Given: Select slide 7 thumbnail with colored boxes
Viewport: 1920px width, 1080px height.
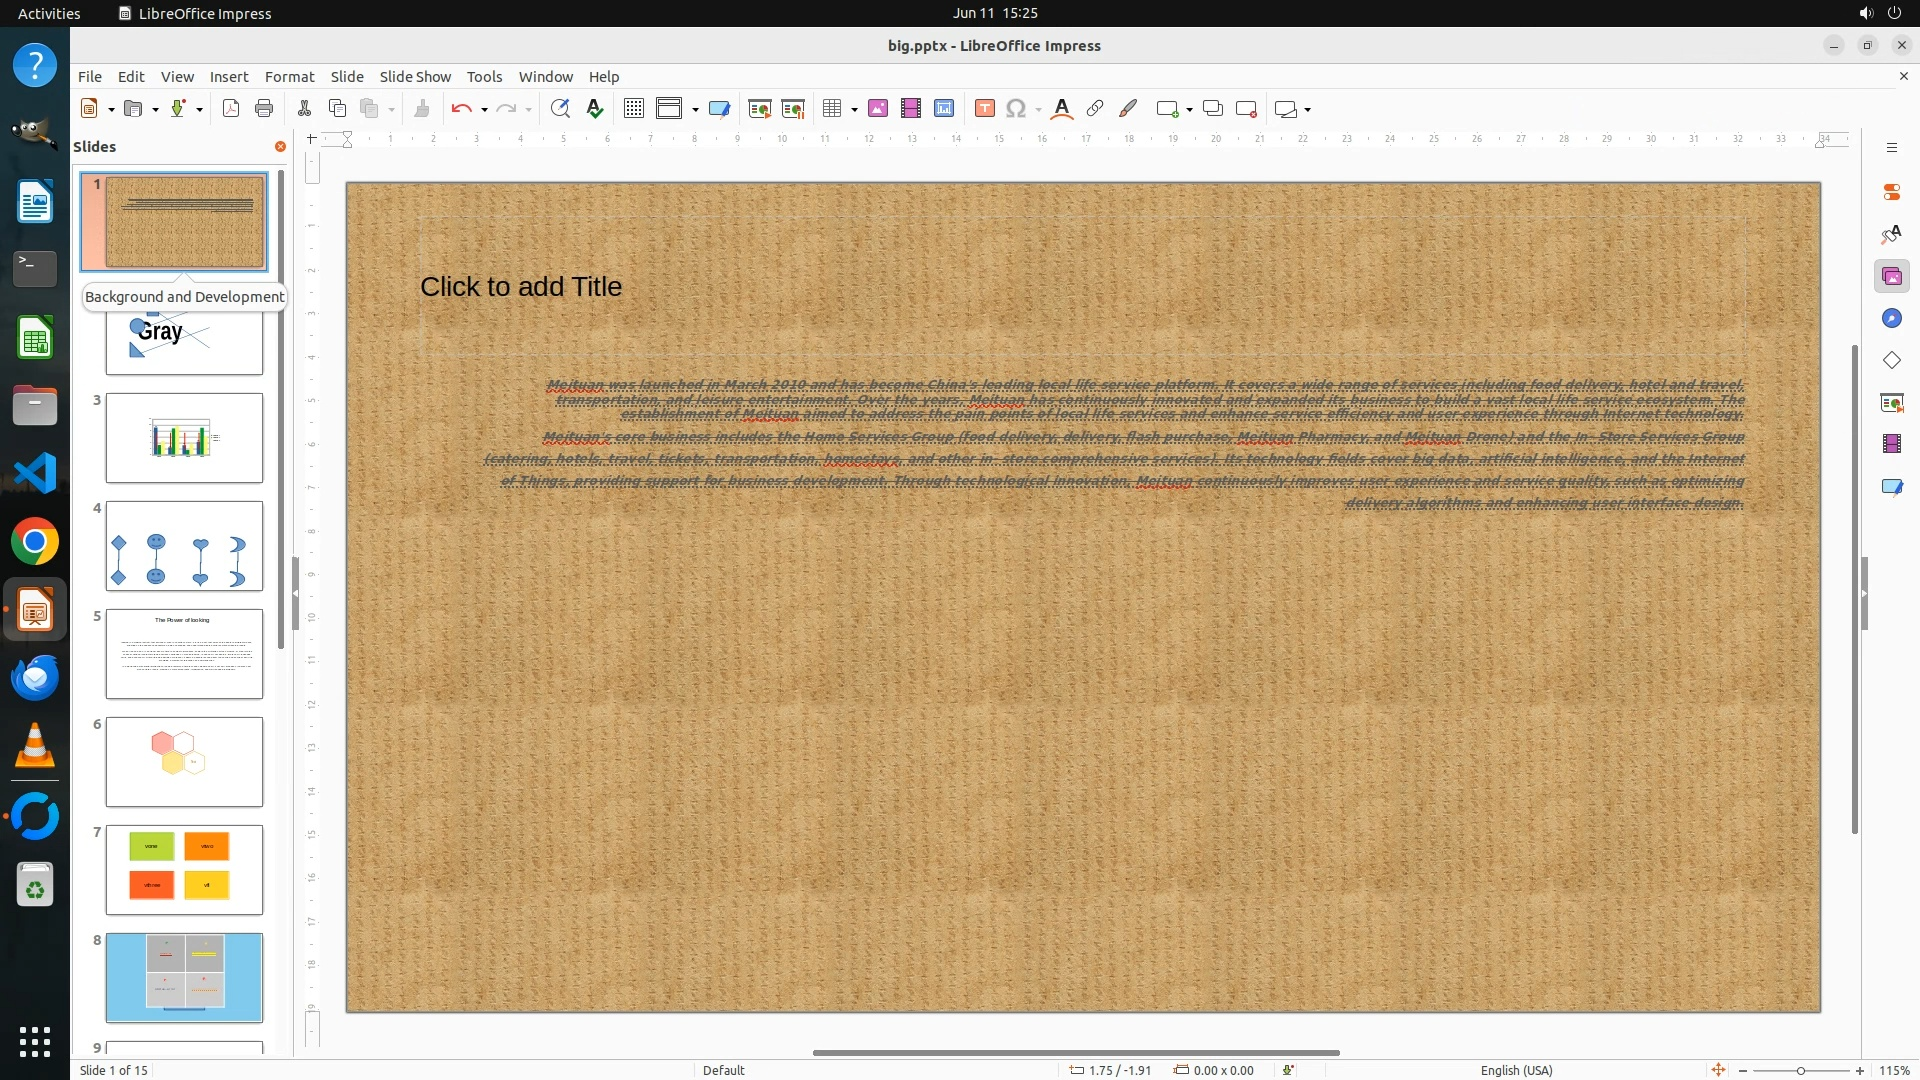Looking at the screenshot, I should click(184, 869).
